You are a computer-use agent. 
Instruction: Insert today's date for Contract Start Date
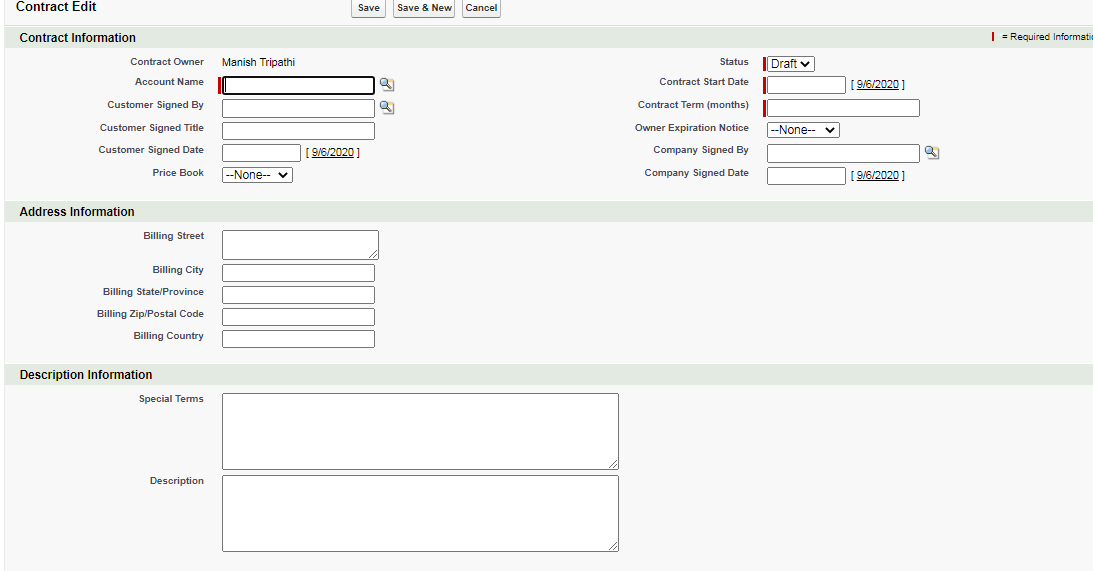point(877,85)
